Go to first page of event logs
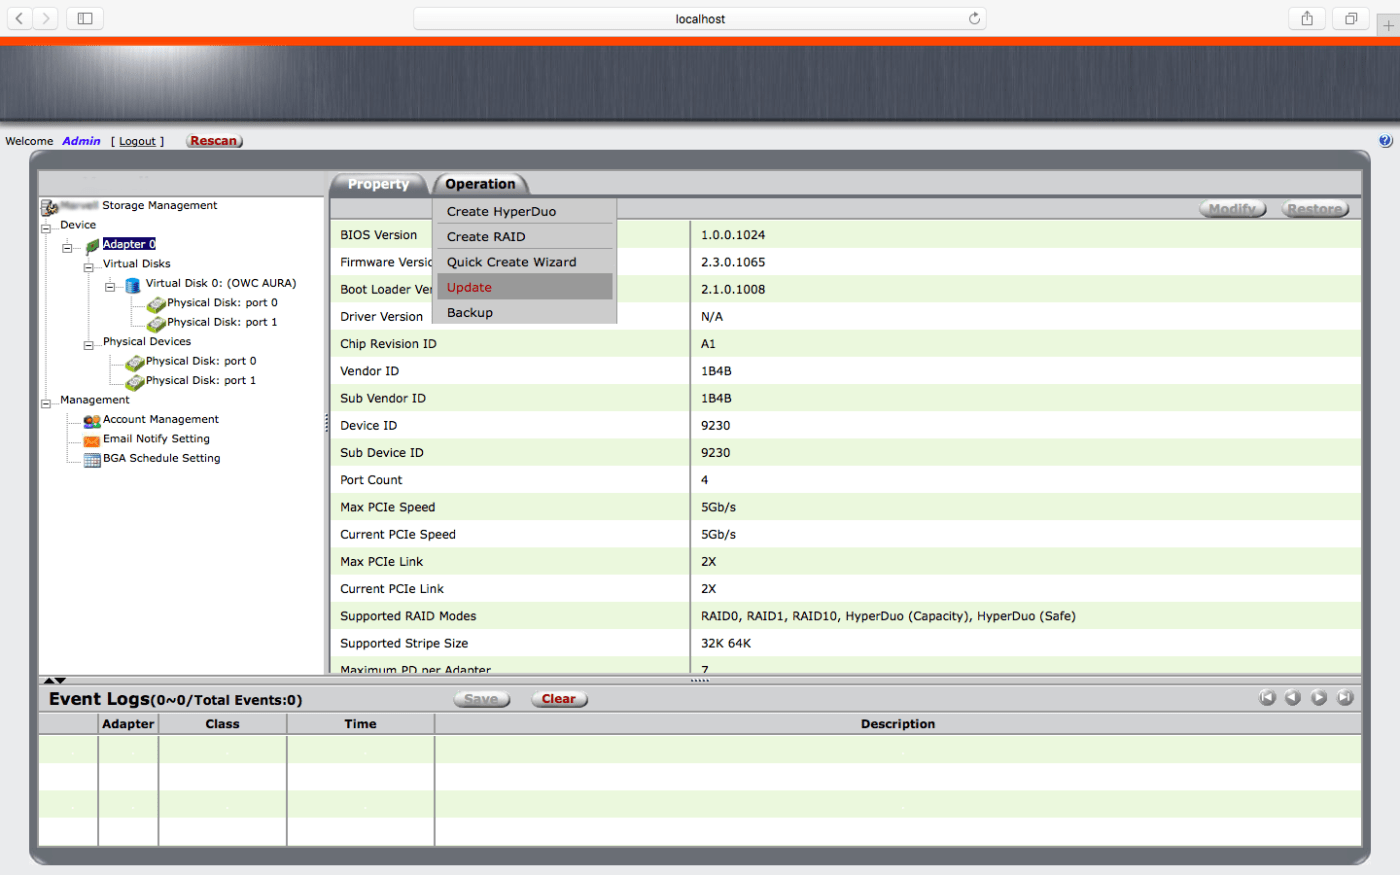This screenshot has width=1400, height=875. coord(1267,698)
